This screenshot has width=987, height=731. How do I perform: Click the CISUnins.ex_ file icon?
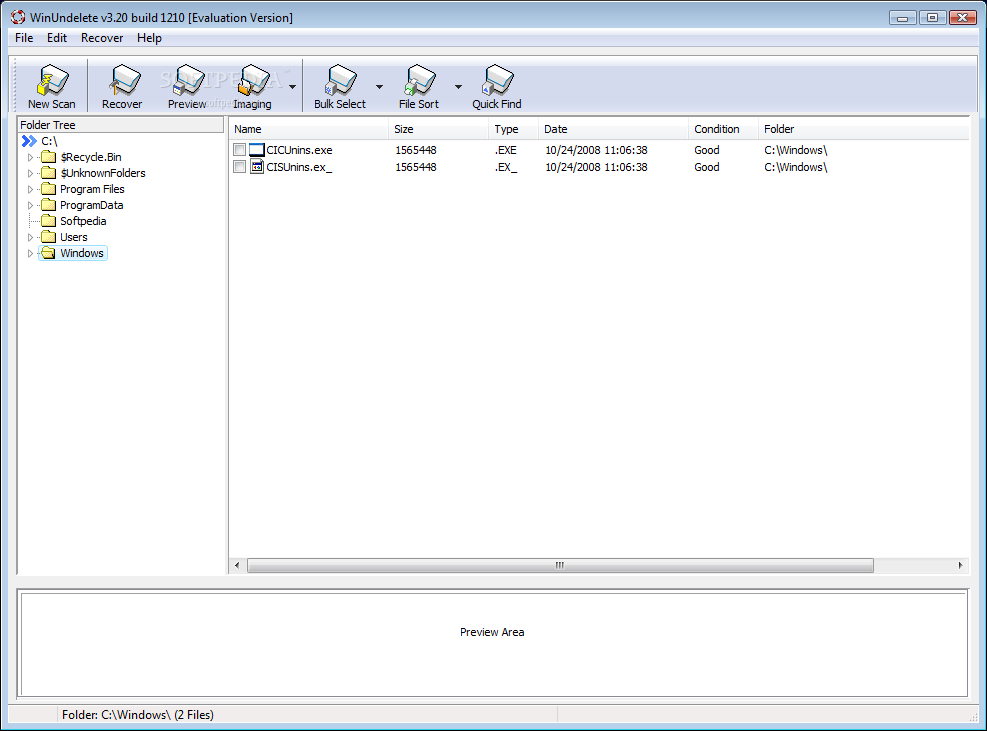click(x=257, y=167)
